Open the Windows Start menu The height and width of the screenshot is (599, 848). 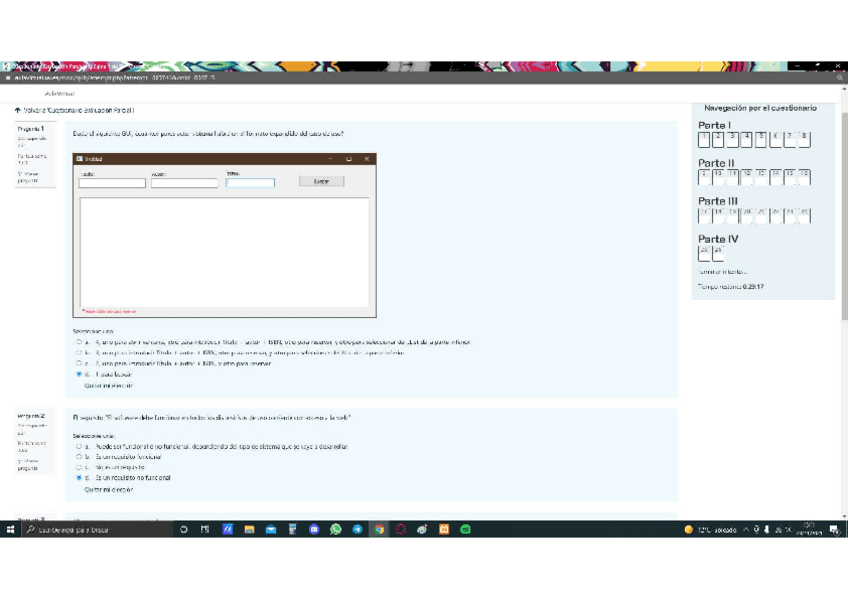point(10,530)
